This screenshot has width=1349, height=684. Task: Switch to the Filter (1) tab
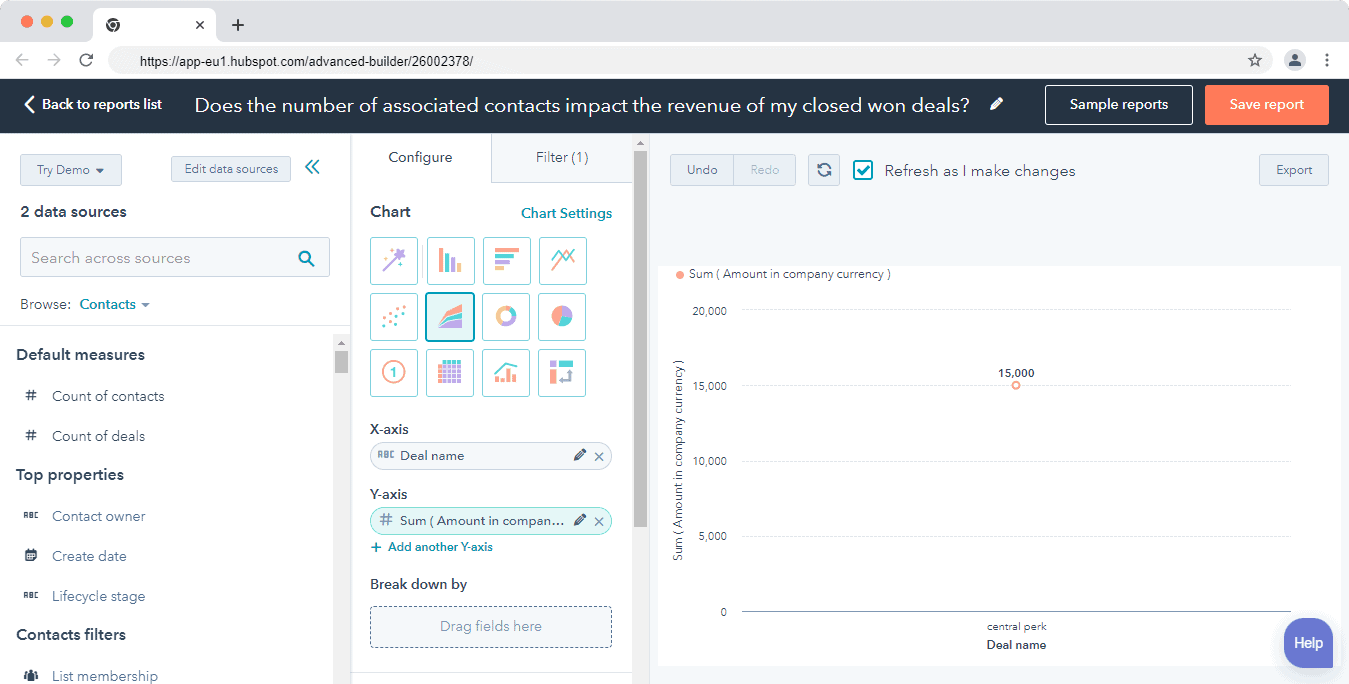[561, 157]
